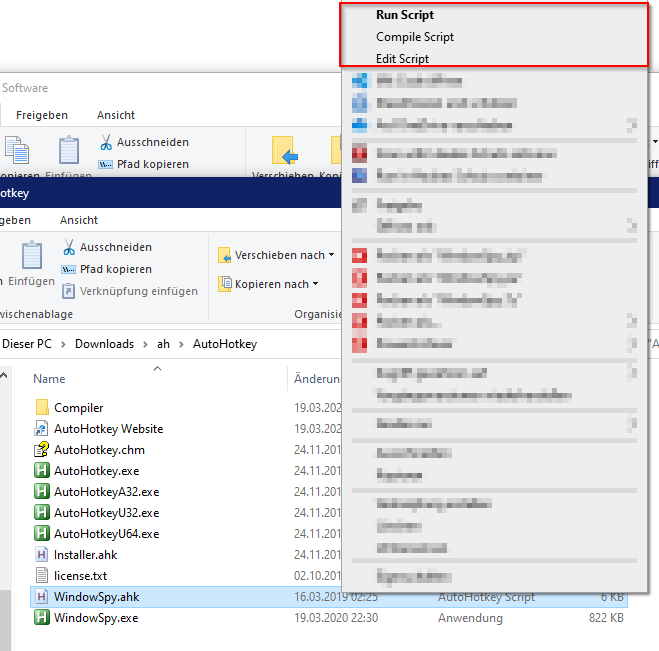Select the license.txt file name
The image size is (659, 651).
(x=80, y=576)
